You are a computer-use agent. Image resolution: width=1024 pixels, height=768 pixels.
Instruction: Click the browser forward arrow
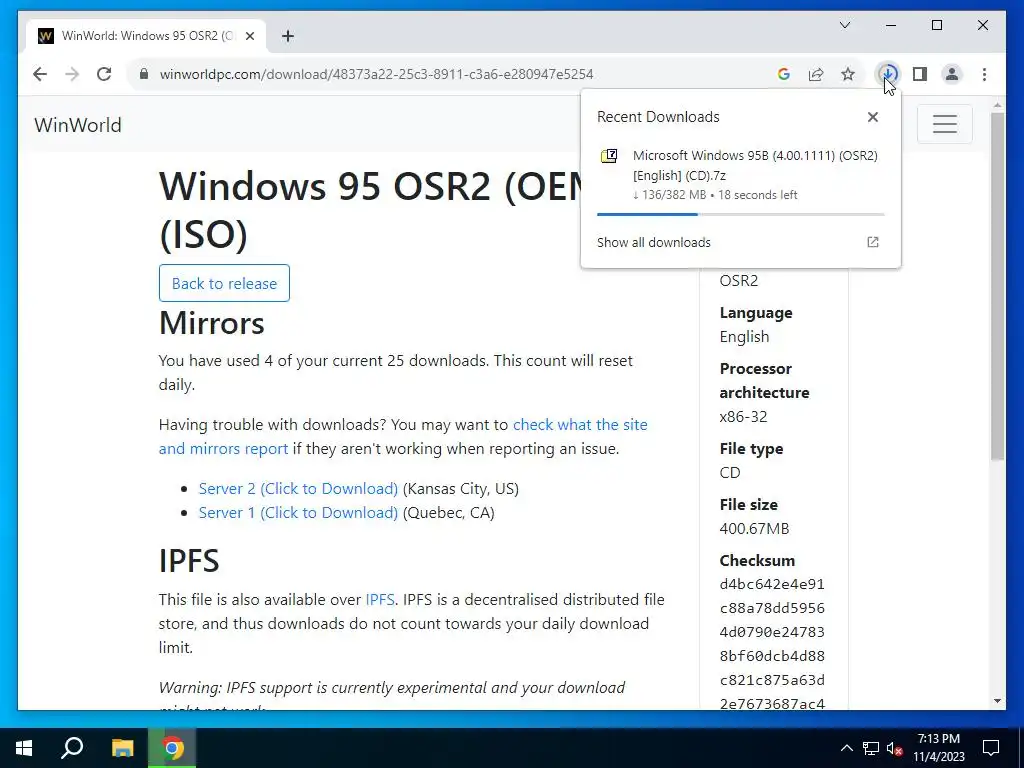point(72,74)
